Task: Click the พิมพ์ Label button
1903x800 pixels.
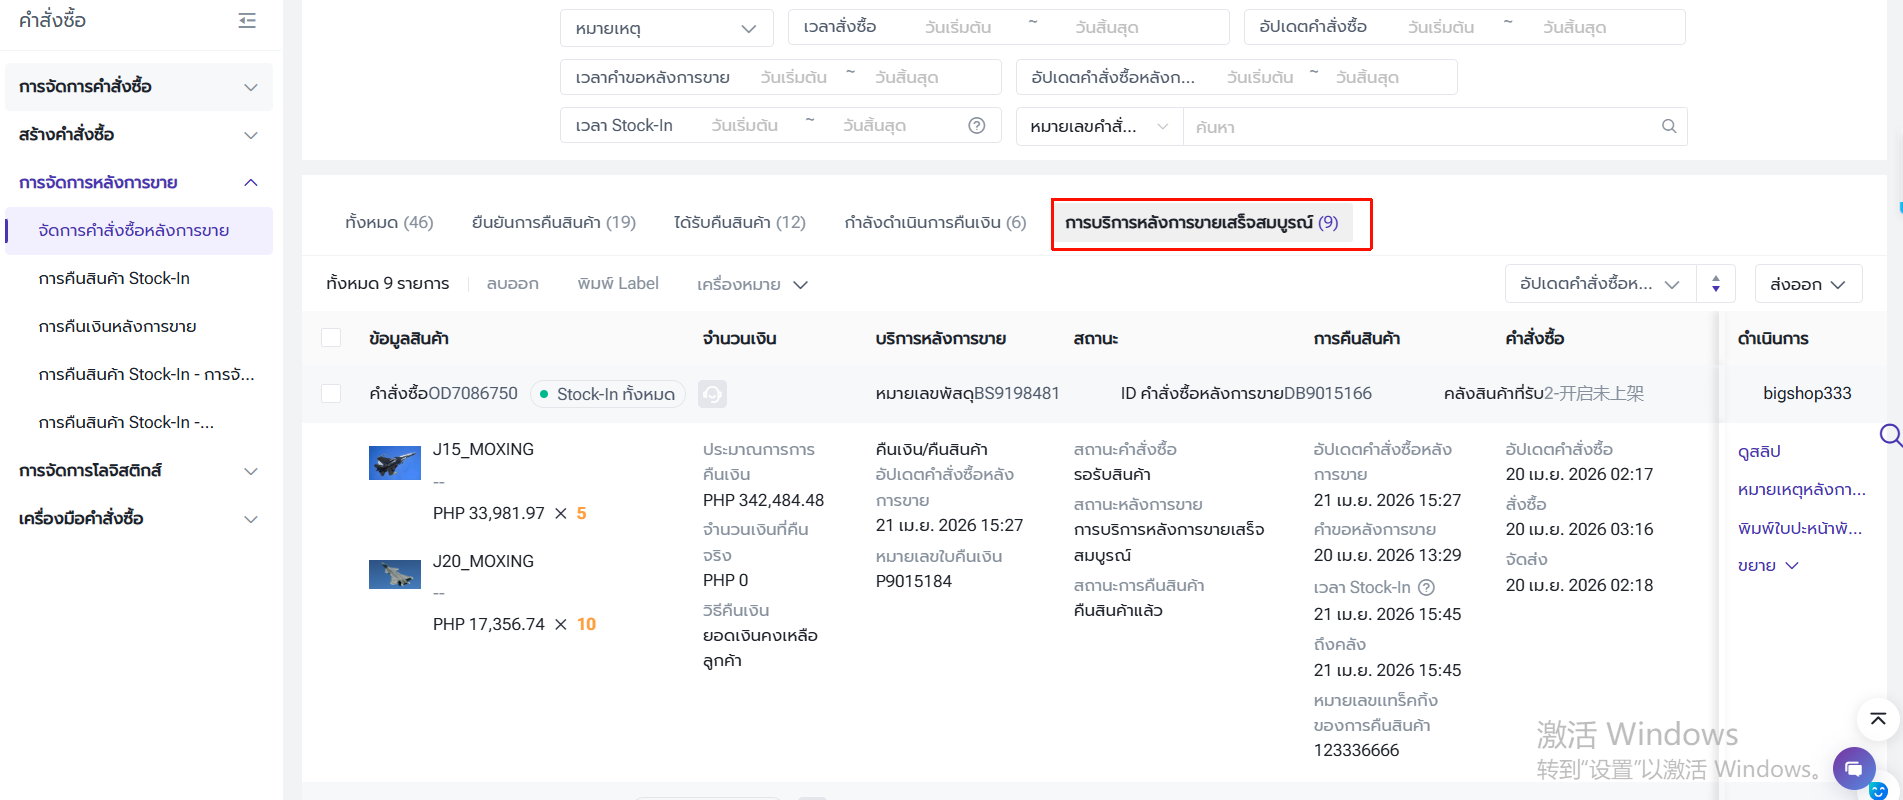Action: [617, 284]
